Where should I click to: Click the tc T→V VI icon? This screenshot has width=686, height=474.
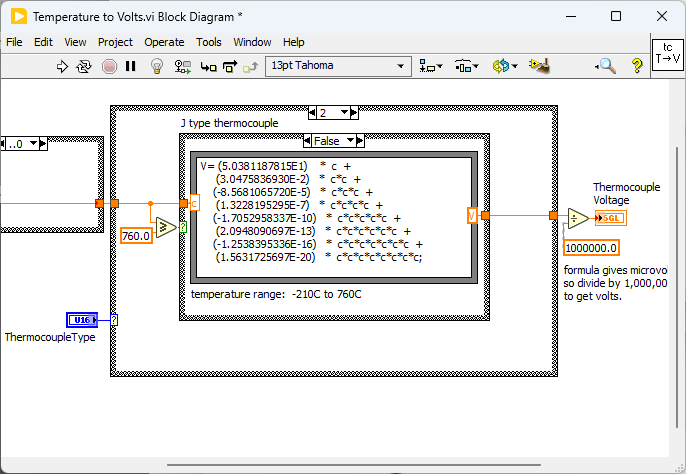(668, 55)
